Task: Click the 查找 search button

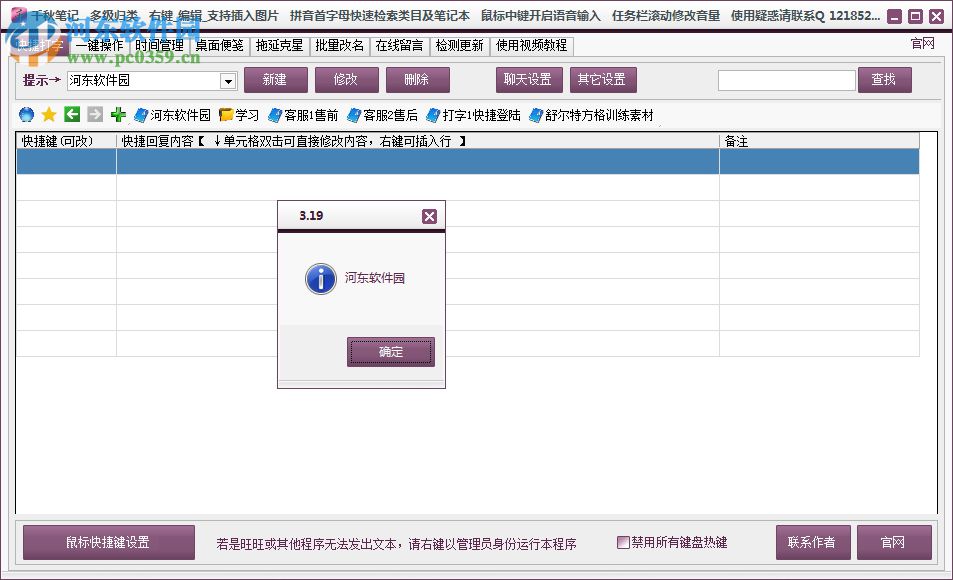Action: [884, 79]
